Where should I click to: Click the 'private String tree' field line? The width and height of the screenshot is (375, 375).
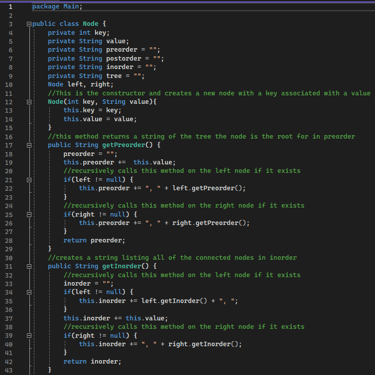96,76
